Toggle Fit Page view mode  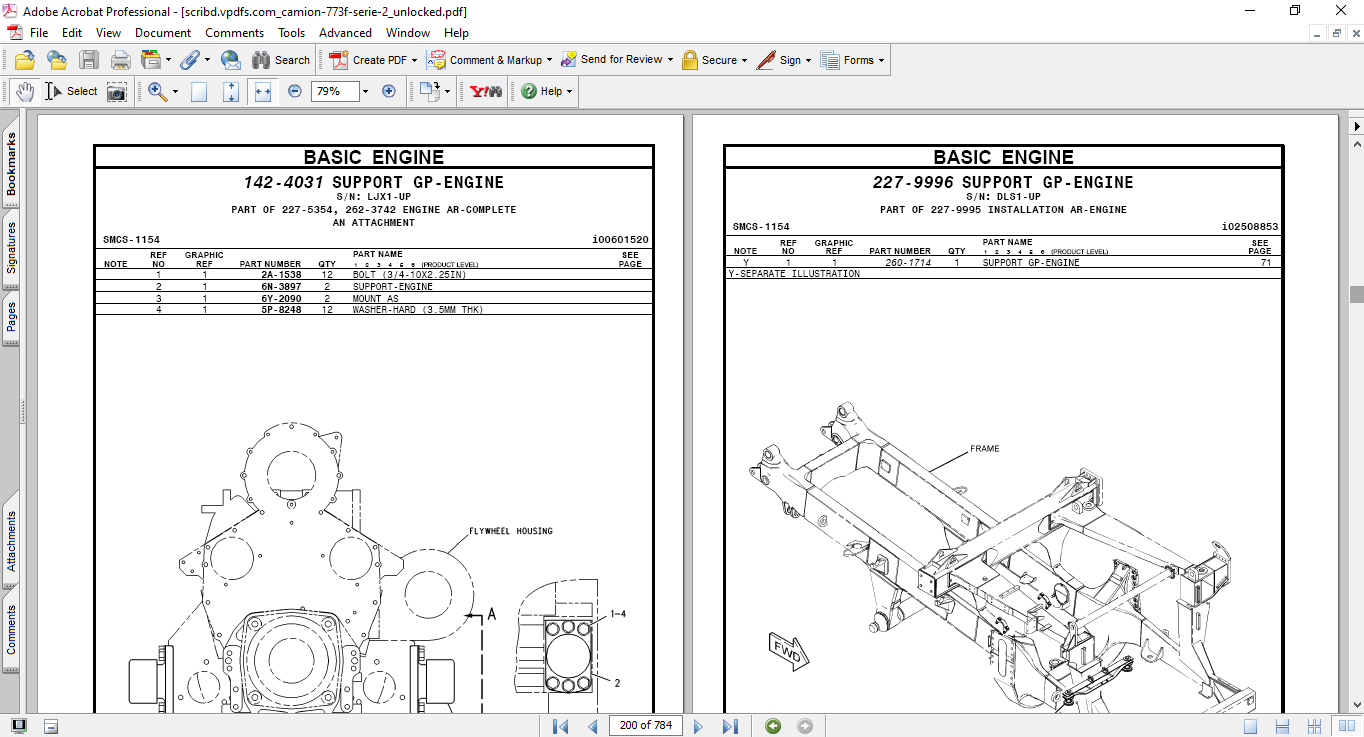pyautogui.click(x=231, y=91)
